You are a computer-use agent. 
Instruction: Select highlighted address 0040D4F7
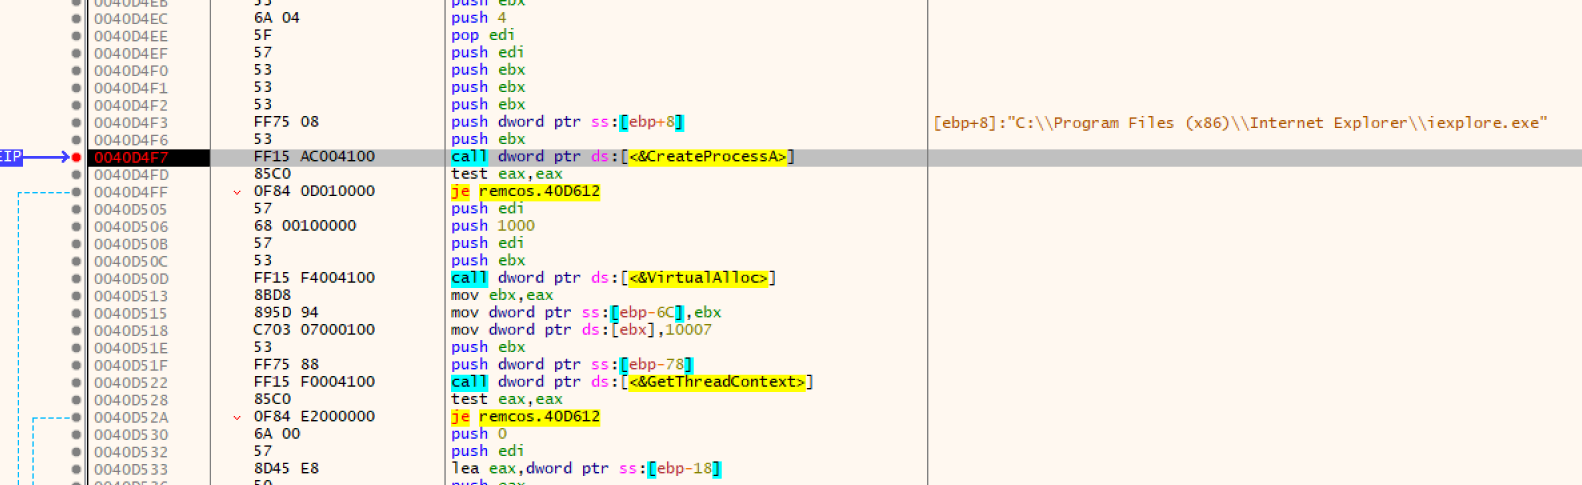pos(131,157)
